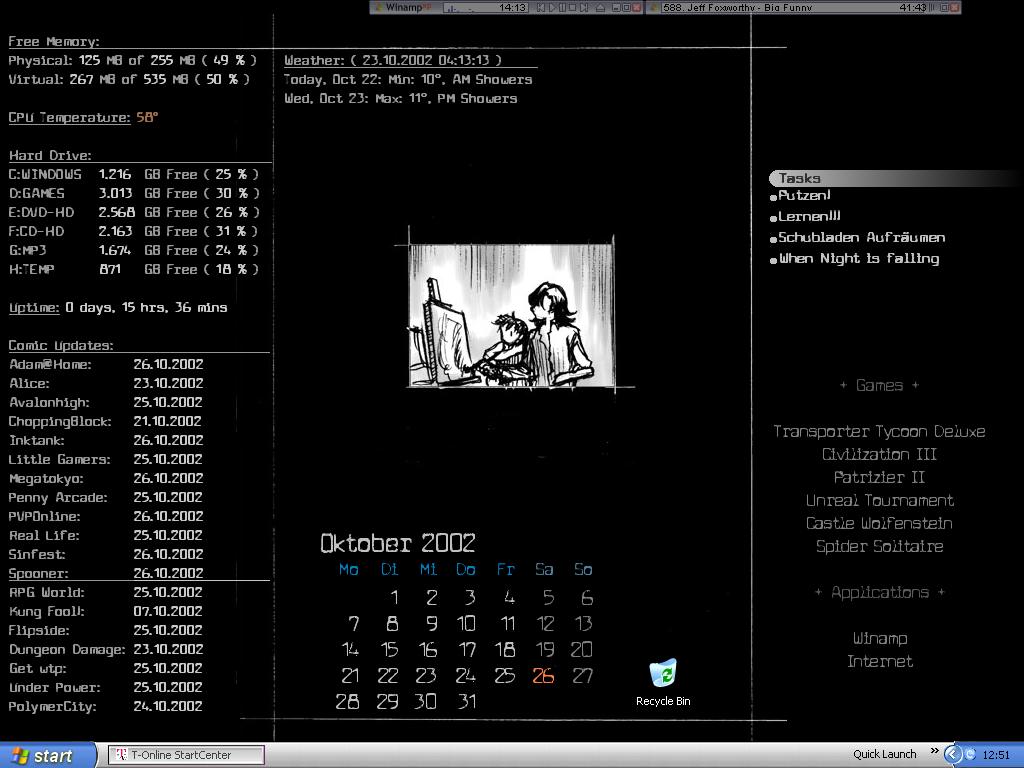The width and height of the screenshot is (1024, 768).
Task: Click the manga sketch thumbnail image
Action: [511, 315]
